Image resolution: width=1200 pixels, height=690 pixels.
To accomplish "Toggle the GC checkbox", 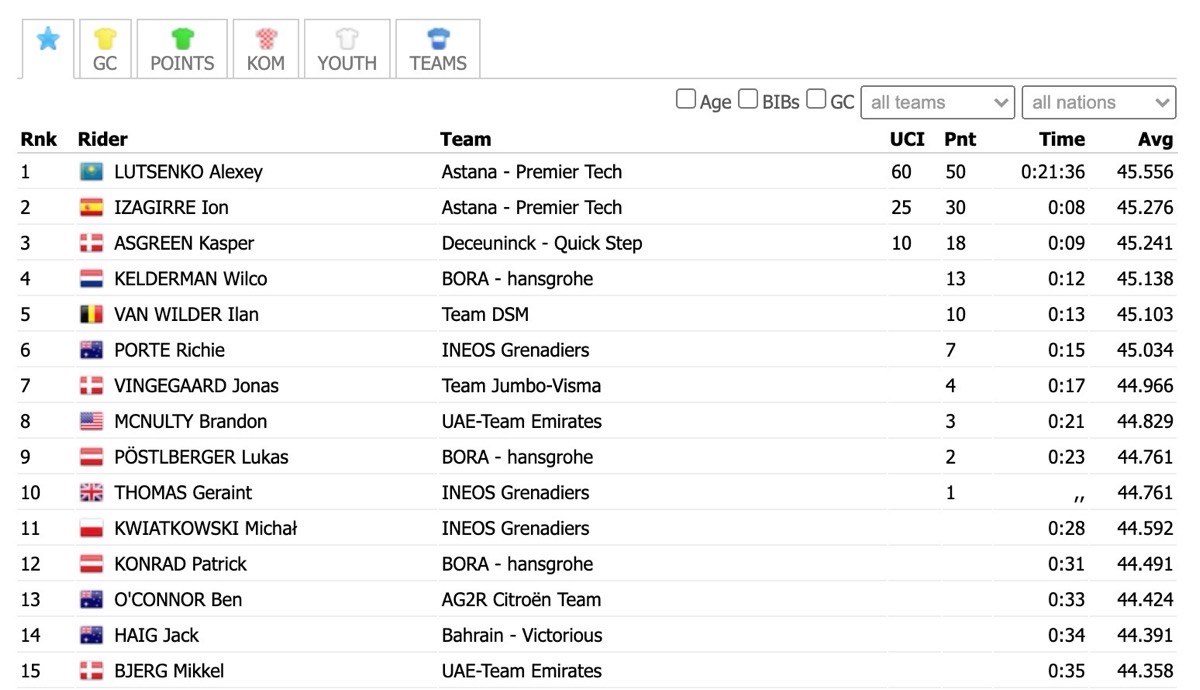I will coord(816,99).
